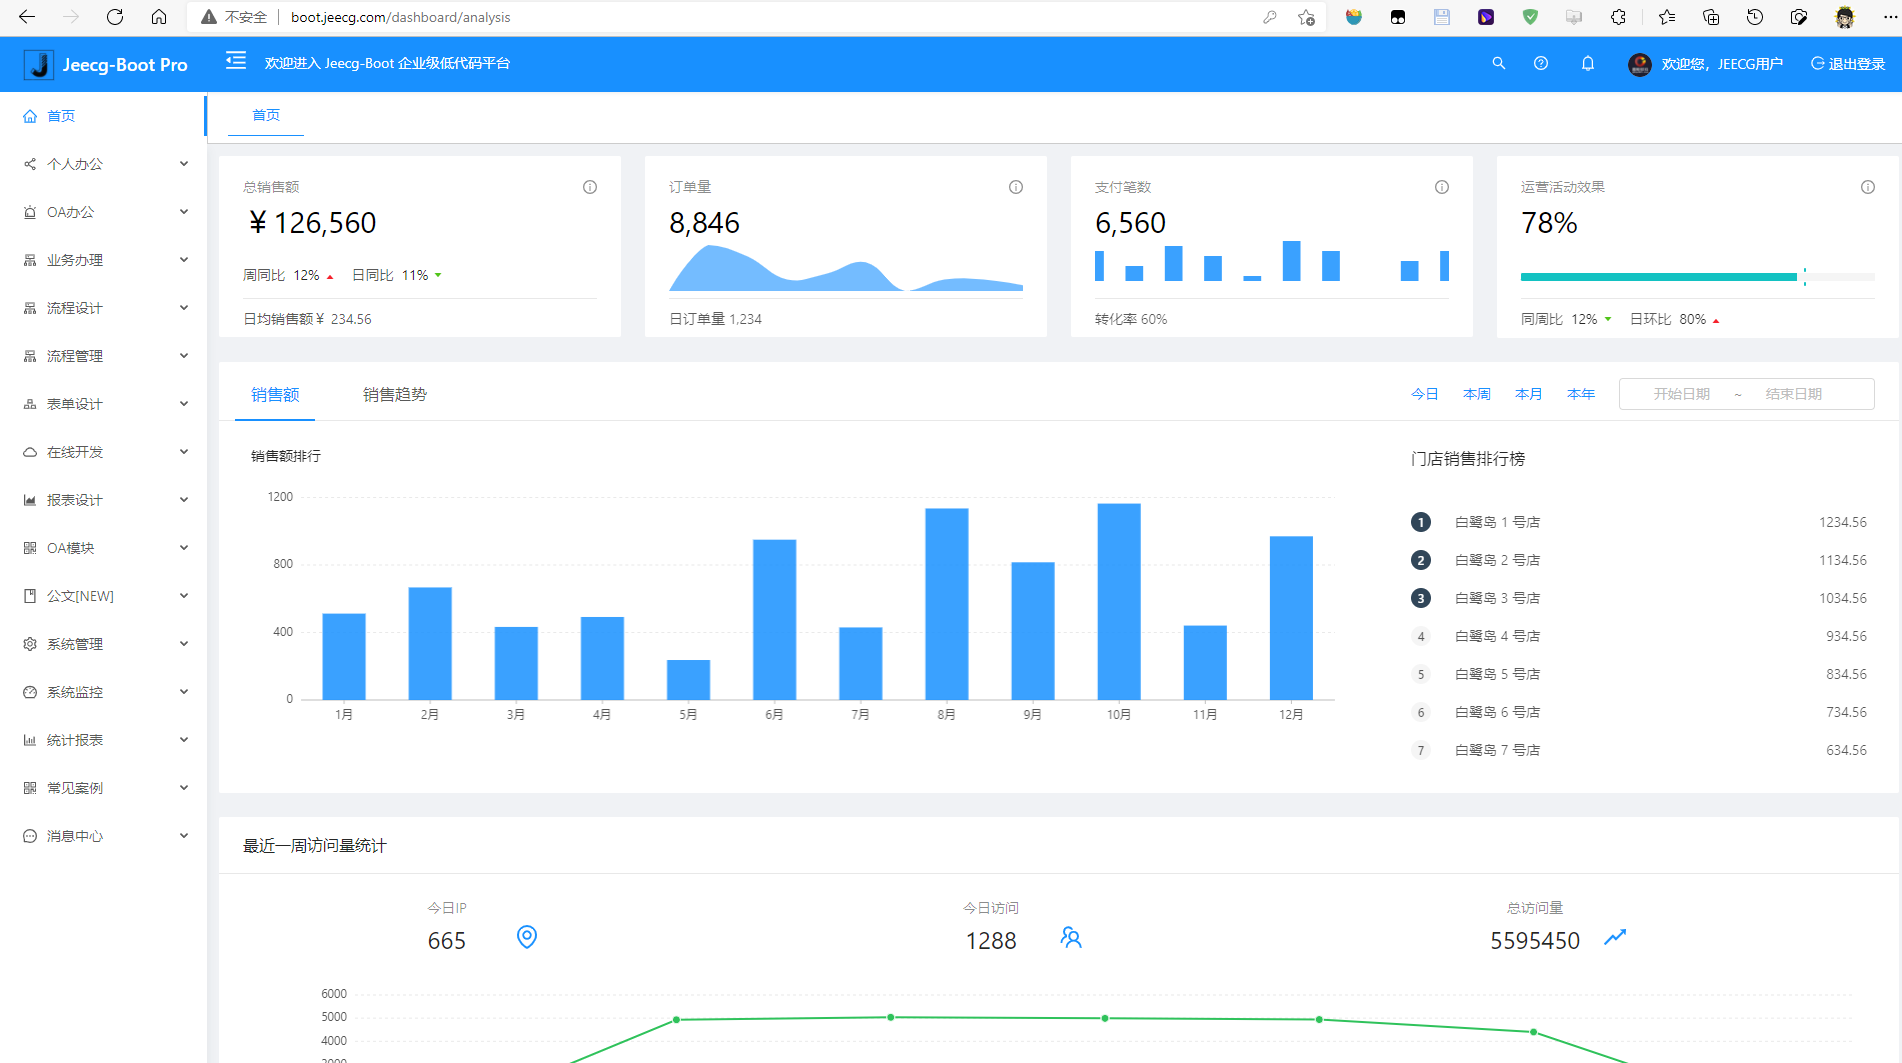Expand the 流程管理 sidebar menu
The image size is (1902, 1063).
[104, 356]
